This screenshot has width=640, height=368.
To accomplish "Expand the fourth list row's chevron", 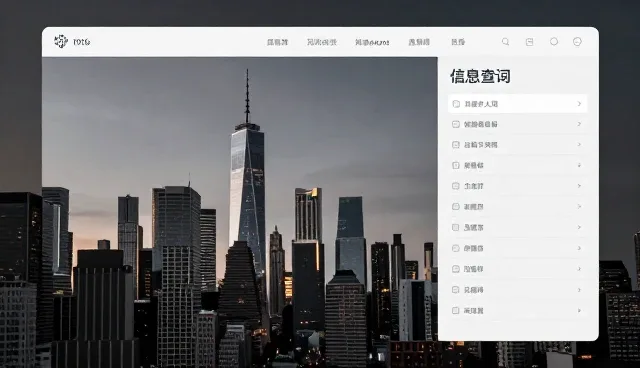I will tap(579, 165).
